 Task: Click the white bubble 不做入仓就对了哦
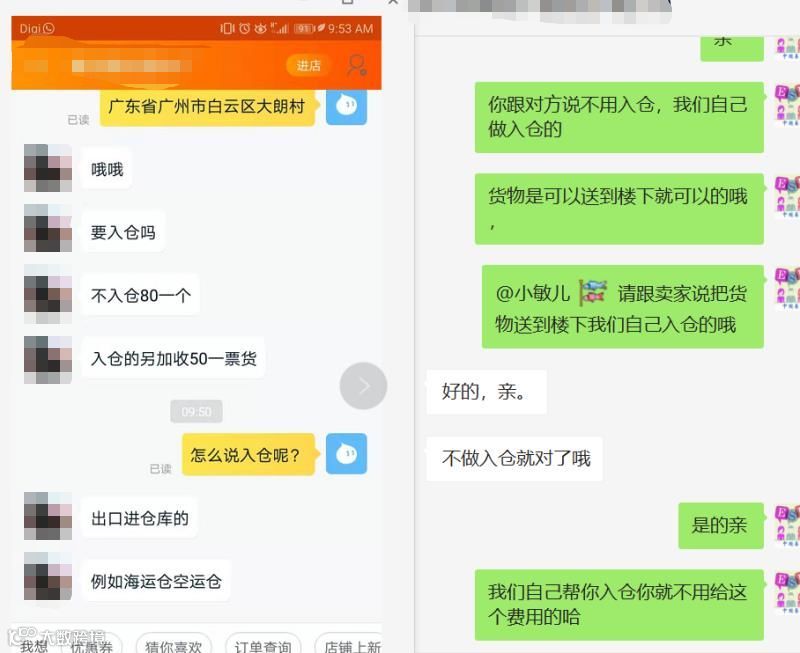click(x=515, y=459)
